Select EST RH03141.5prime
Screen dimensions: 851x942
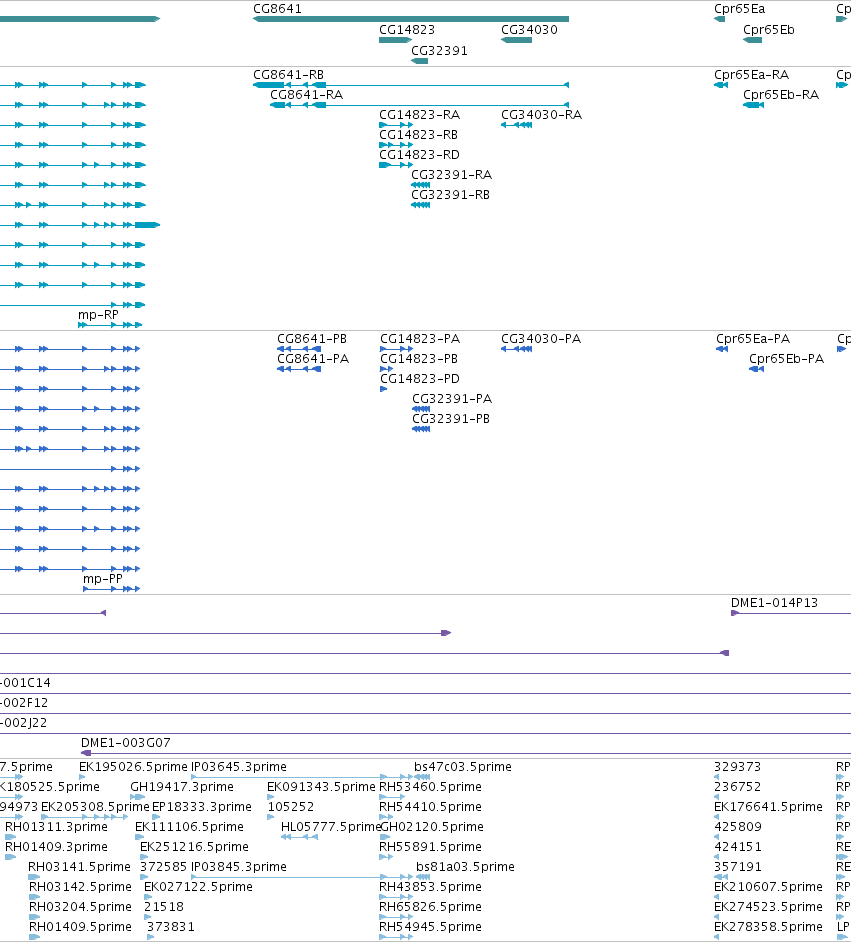pyautogui.click(x=34, y=877)
